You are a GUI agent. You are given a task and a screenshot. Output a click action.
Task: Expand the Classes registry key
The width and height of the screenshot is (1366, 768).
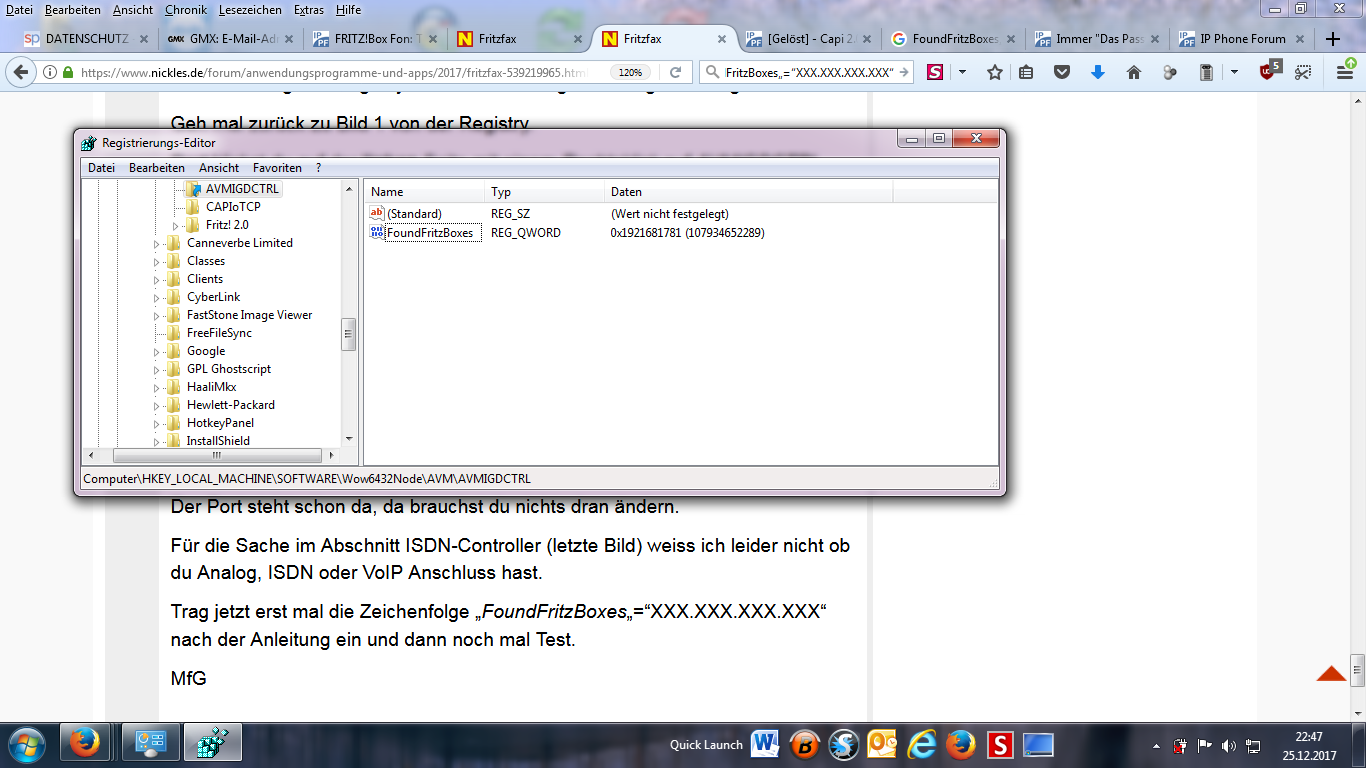[x=158, y=261]
